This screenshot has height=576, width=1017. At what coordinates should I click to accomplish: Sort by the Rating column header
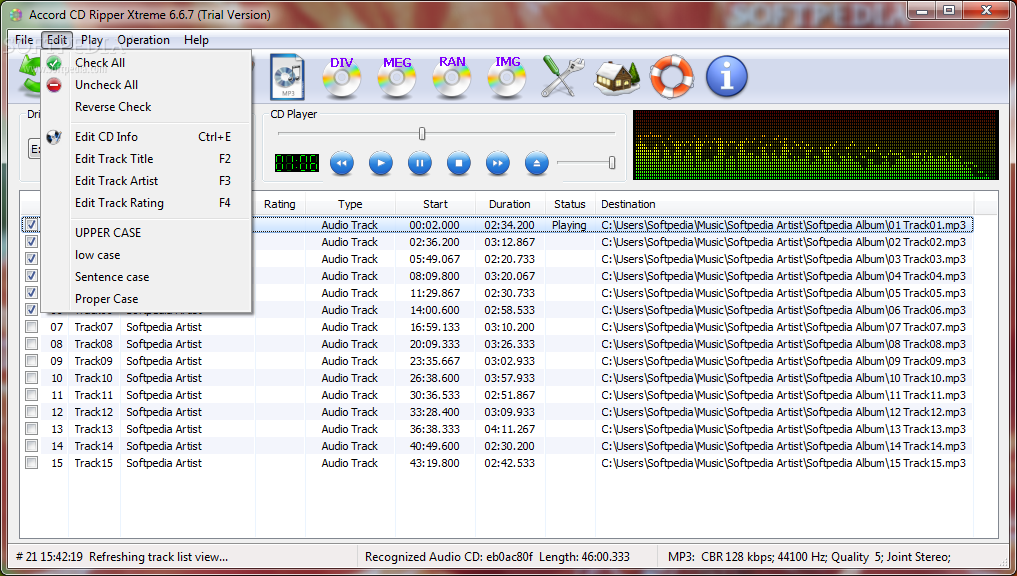280,204
